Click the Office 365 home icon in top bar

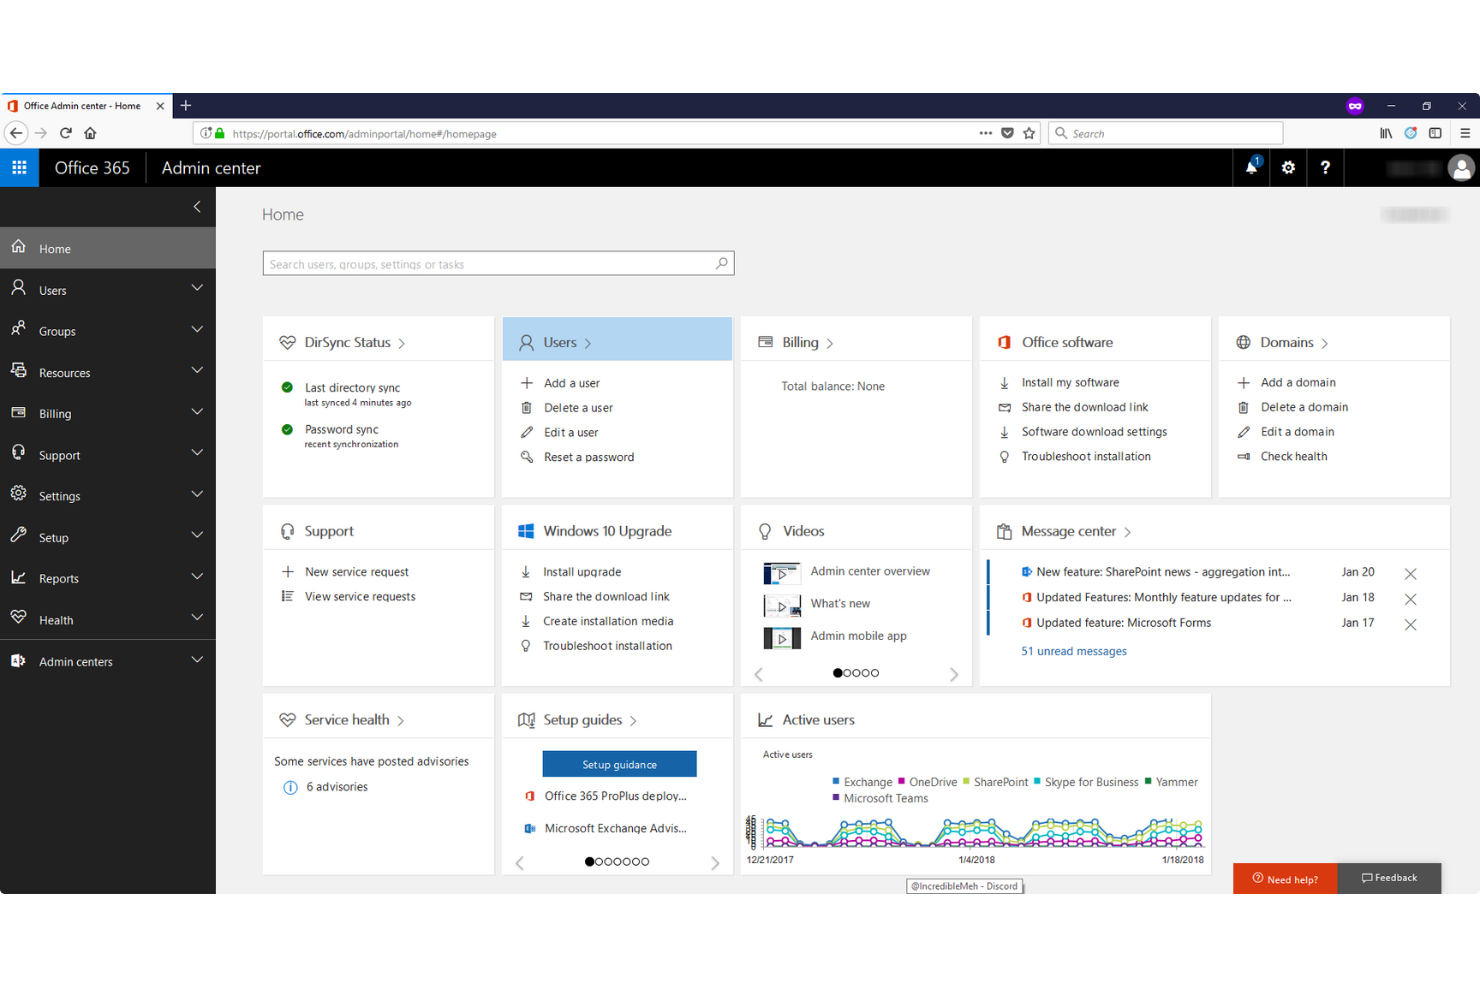92,167
